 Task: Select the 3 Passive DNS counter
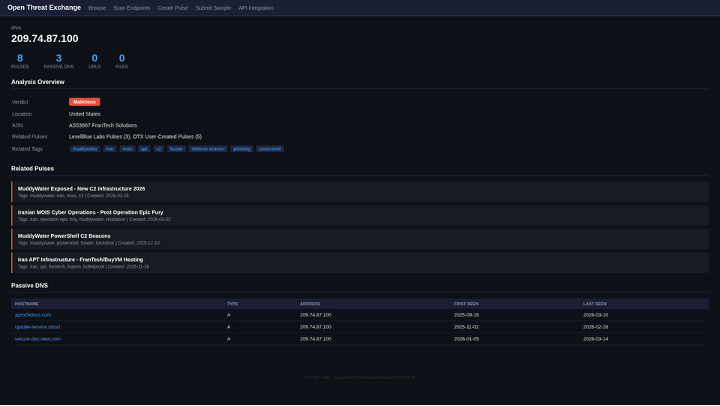click(59, 61)
